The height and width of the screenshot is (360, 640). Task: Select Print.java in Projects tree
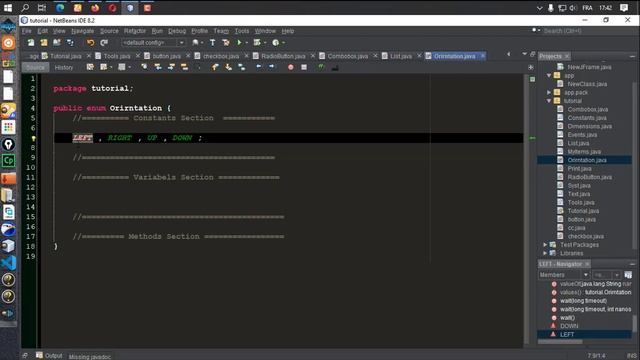[x=579, y=169]
